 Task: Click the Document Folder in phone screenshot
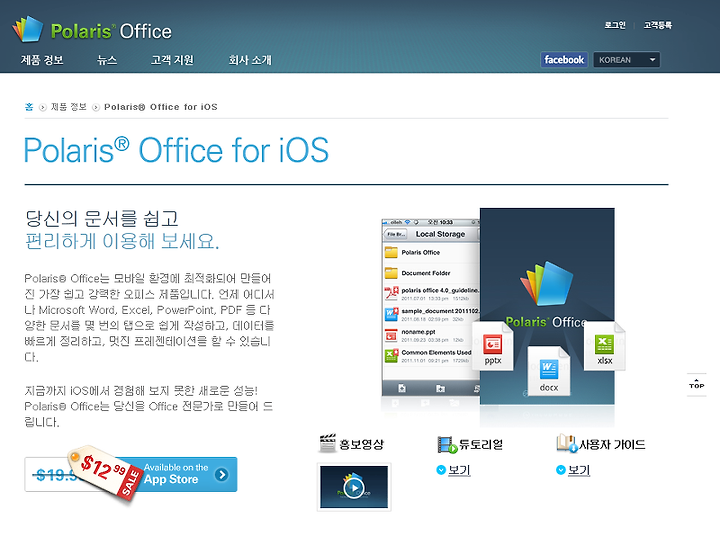[432, 273]
